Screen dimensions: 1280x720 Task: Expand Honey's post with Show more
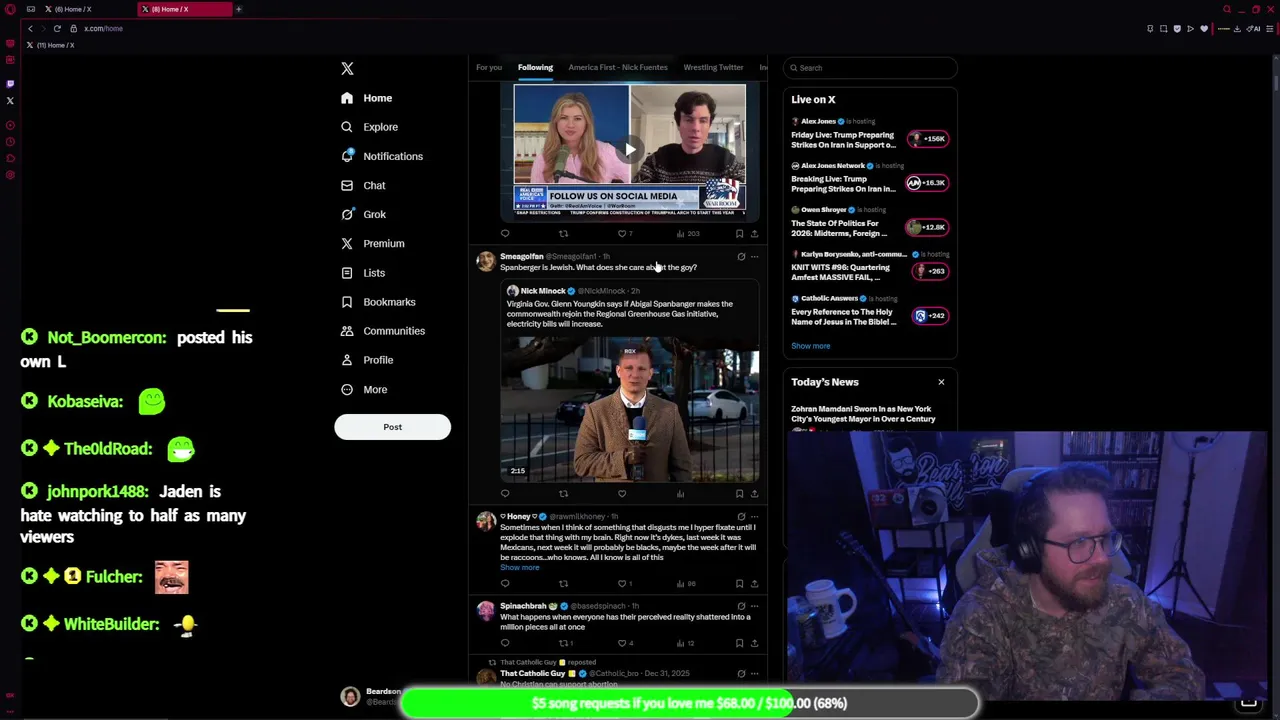click(519, 568)
